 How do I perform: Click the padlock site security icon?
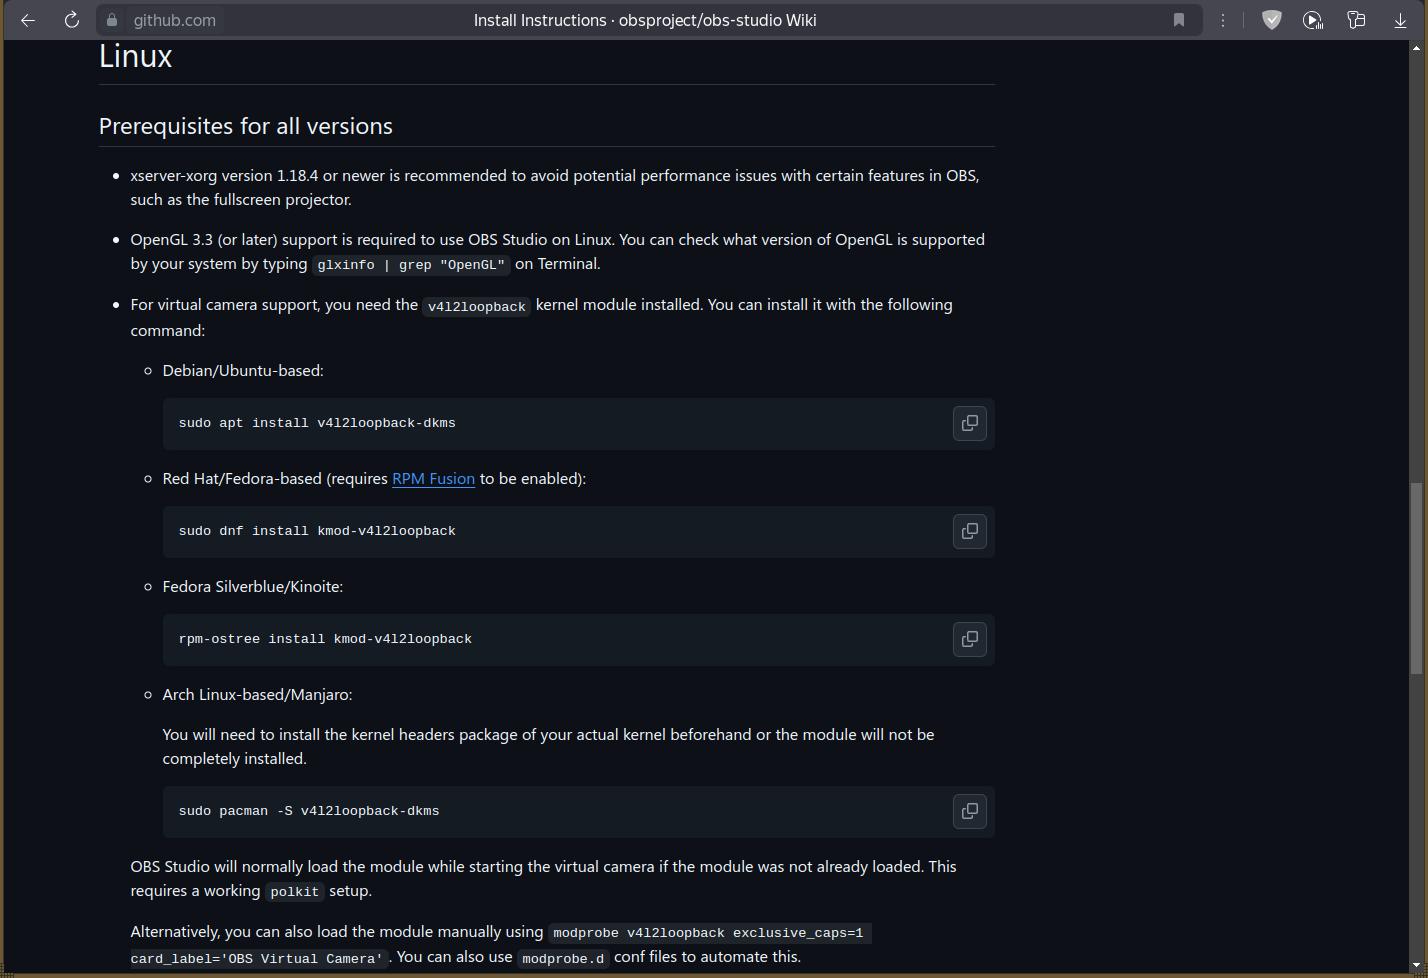(112, 20)
